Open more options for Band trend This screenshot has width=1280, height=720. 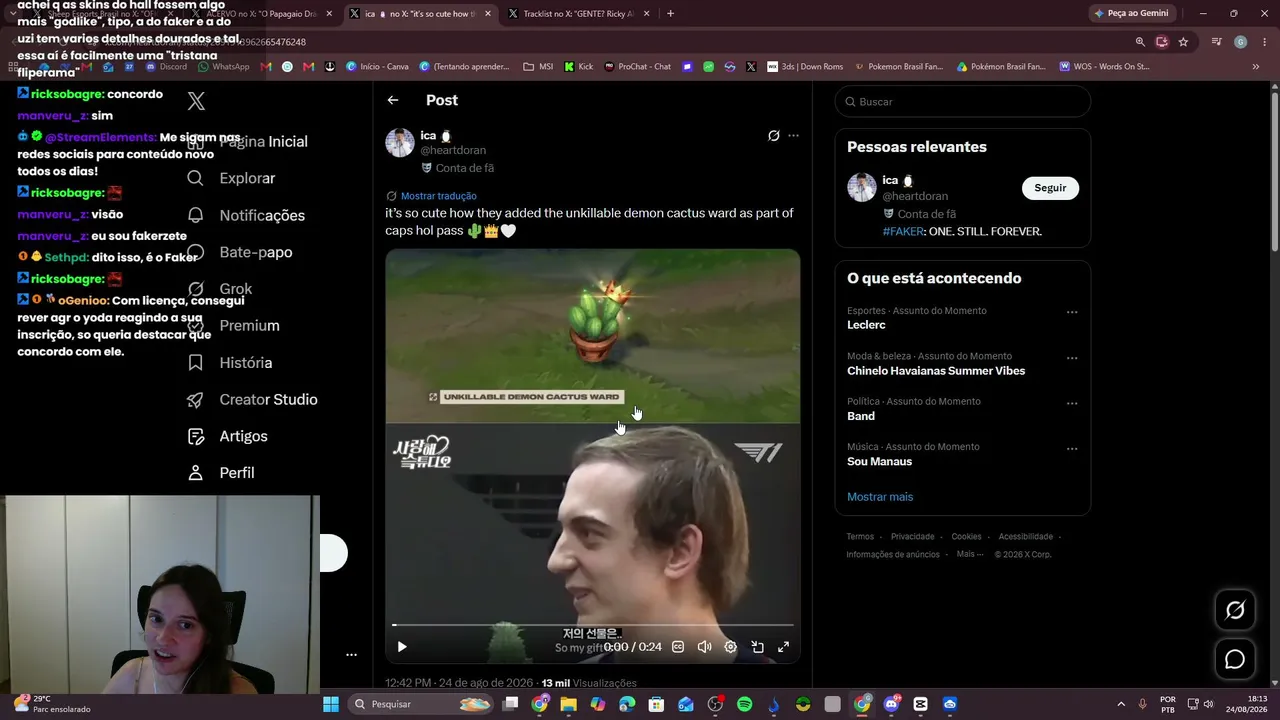(1072, 403)
